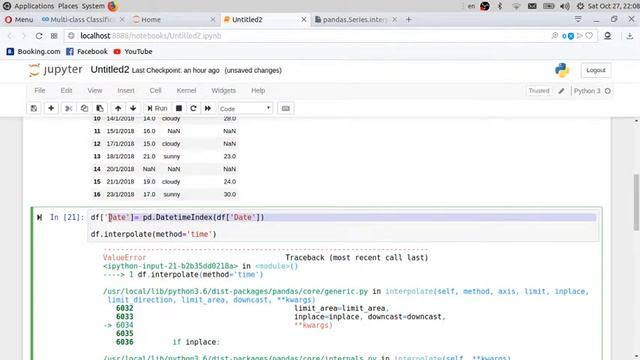640x360 pixels.
Task: Open the Insert menu
Action: point(126,91)
